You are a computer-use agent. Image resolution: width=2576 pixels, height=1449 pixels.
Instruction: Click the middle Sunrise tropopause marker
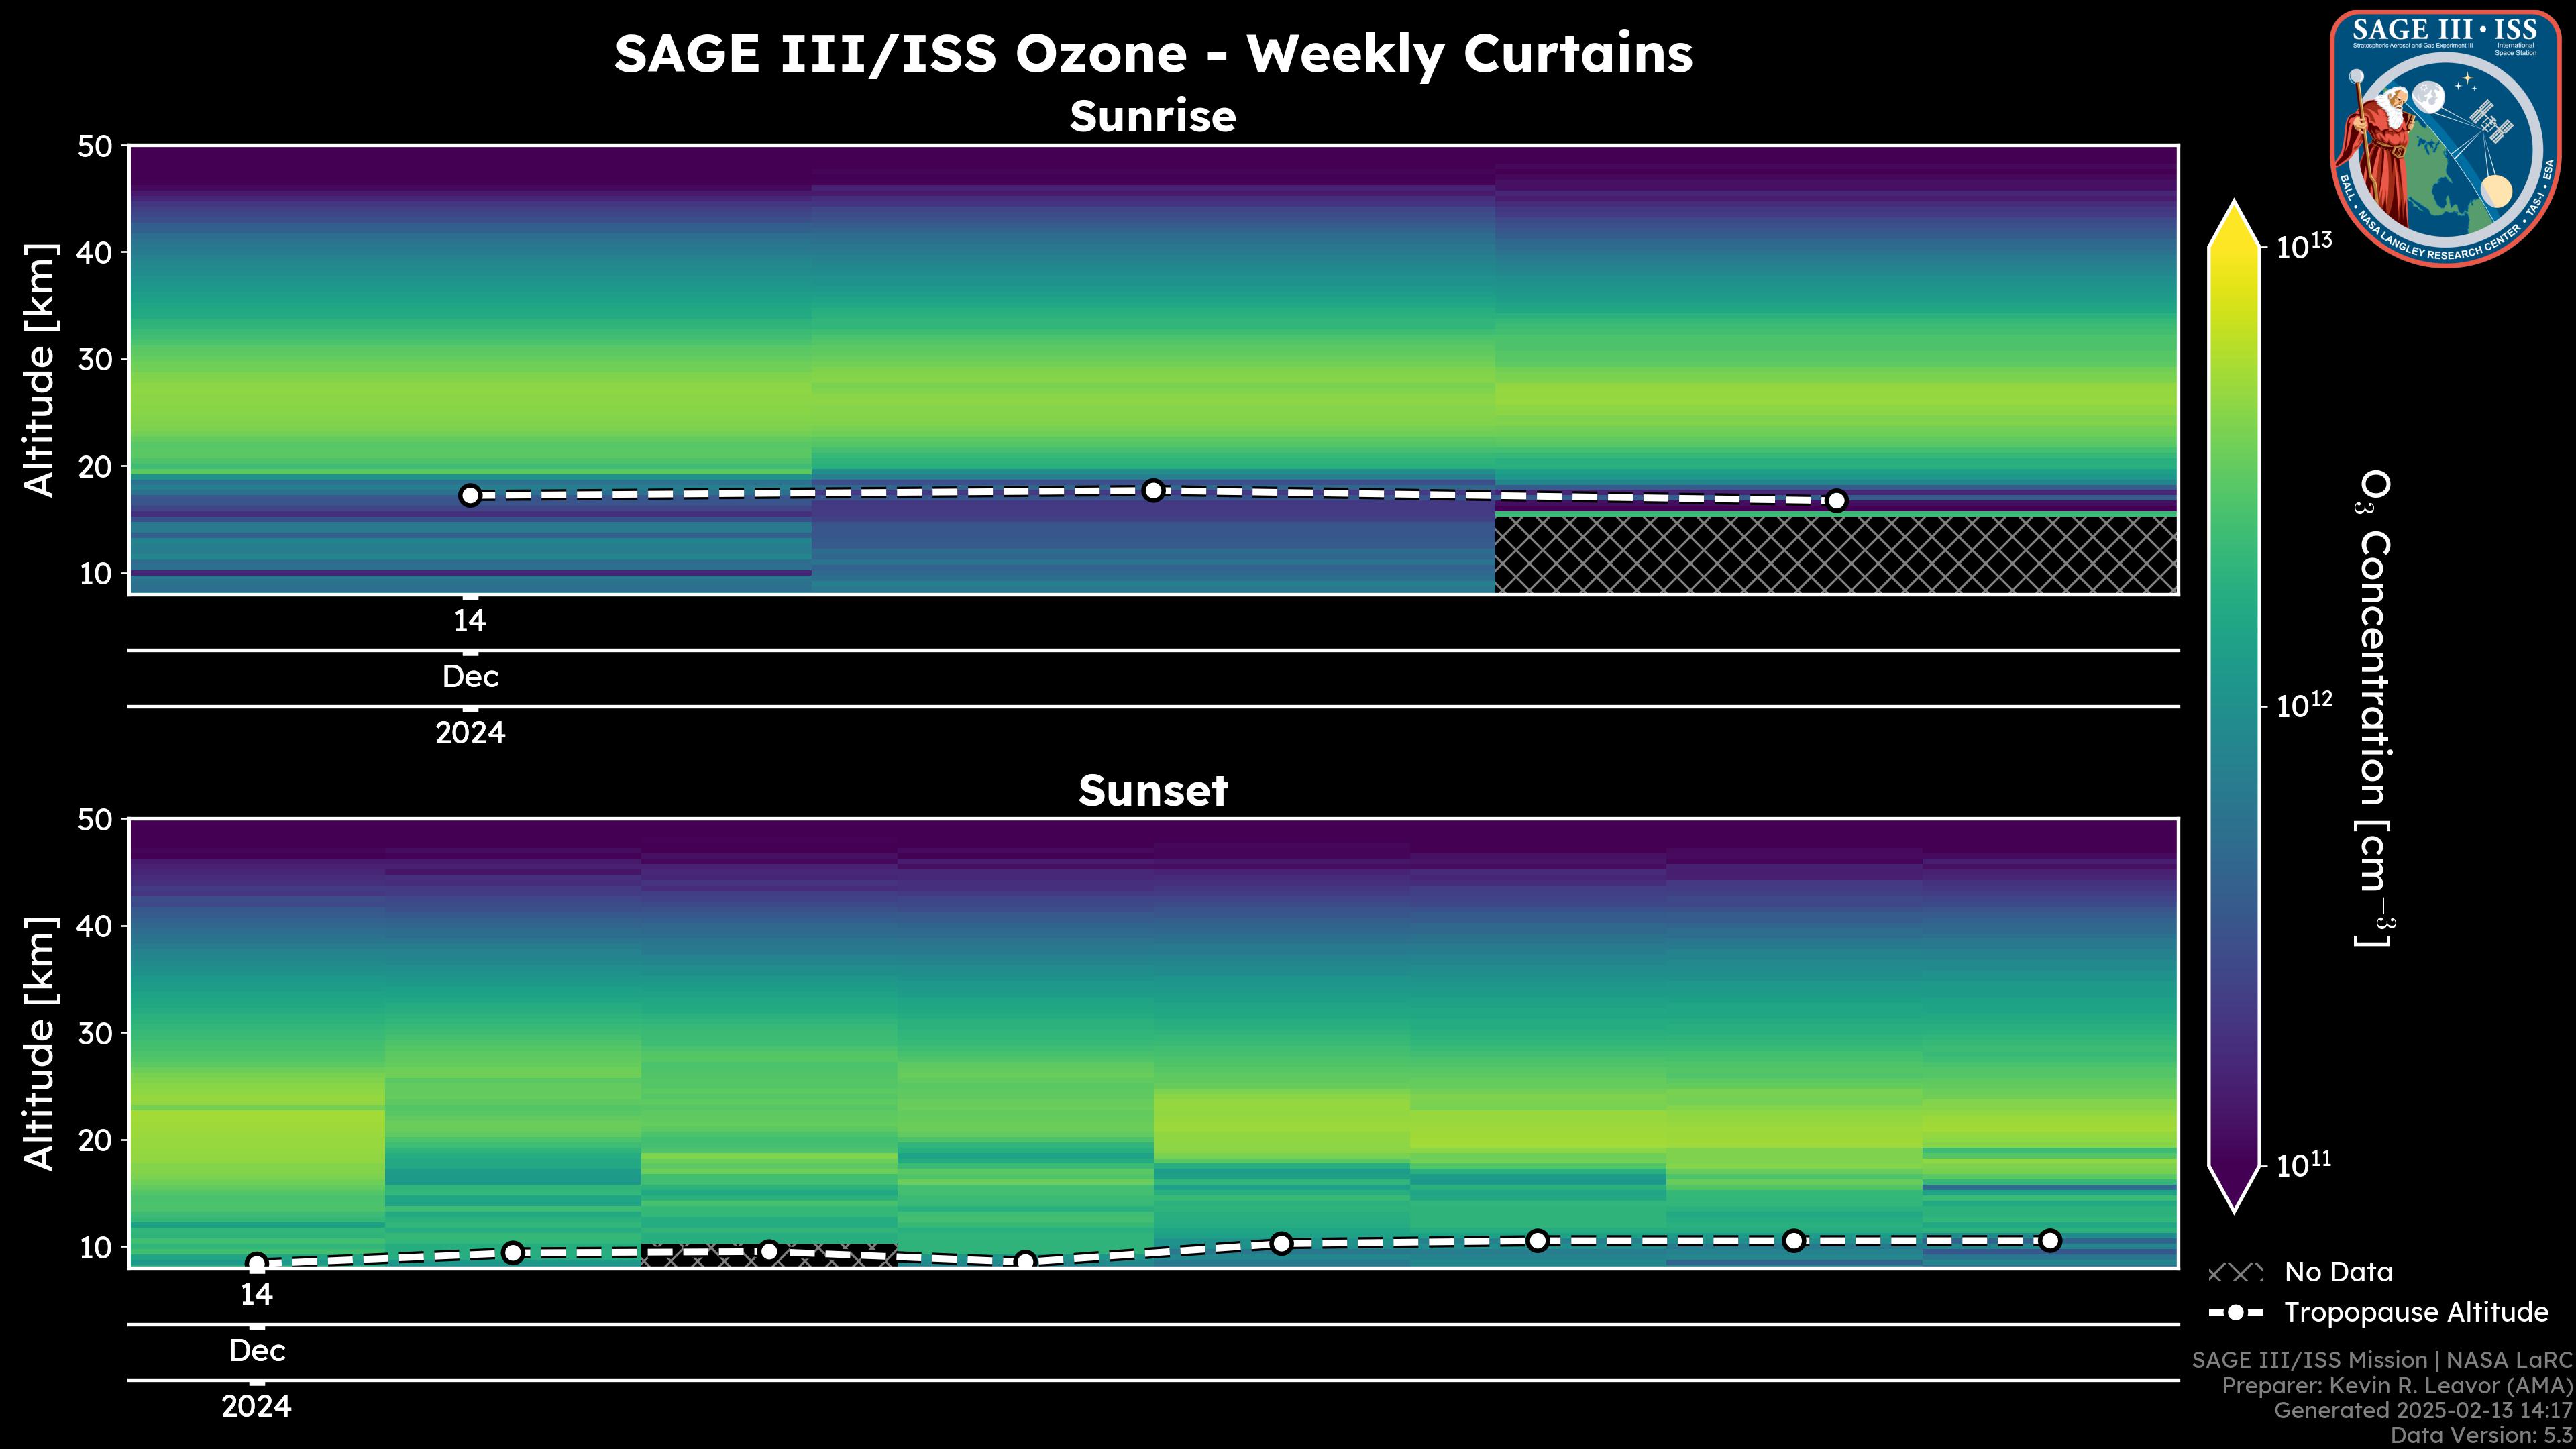point(1153,490)
